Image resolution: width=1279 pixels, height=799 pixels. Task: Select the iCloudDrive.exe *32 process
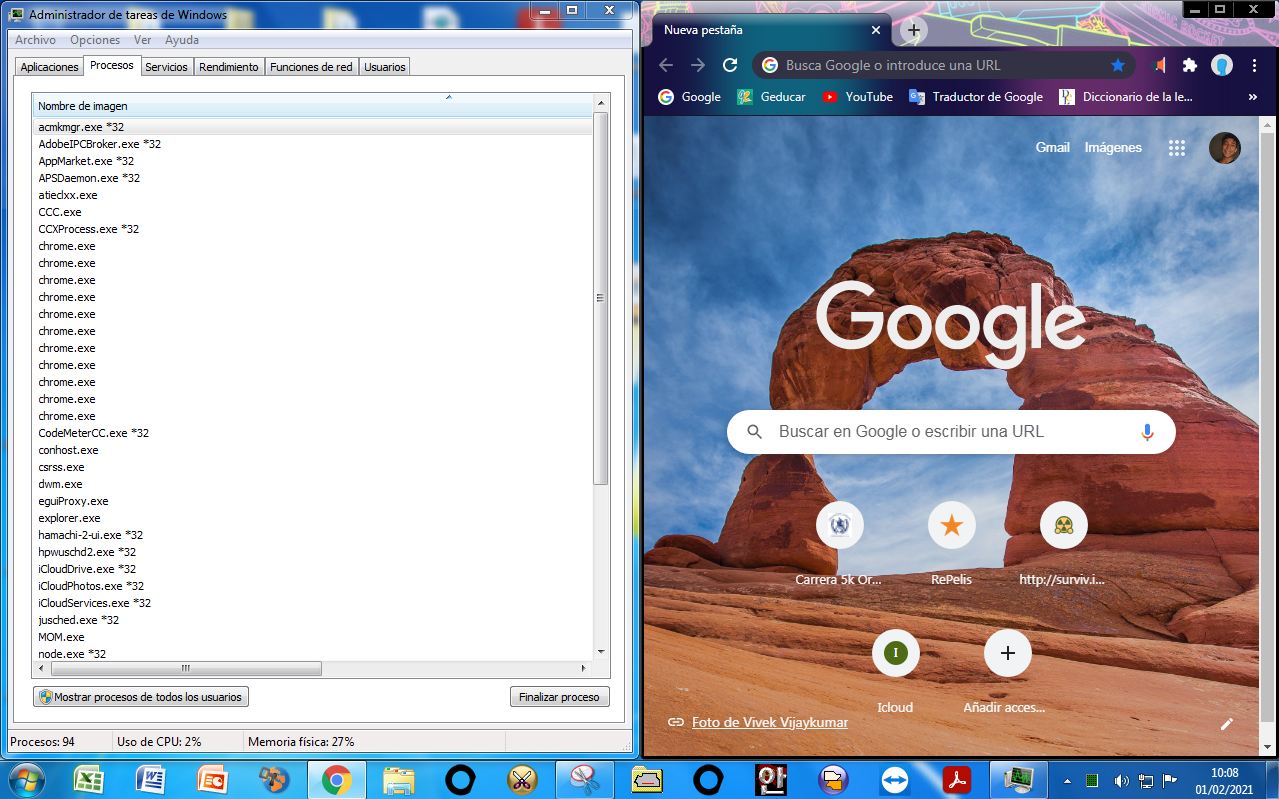313,569
